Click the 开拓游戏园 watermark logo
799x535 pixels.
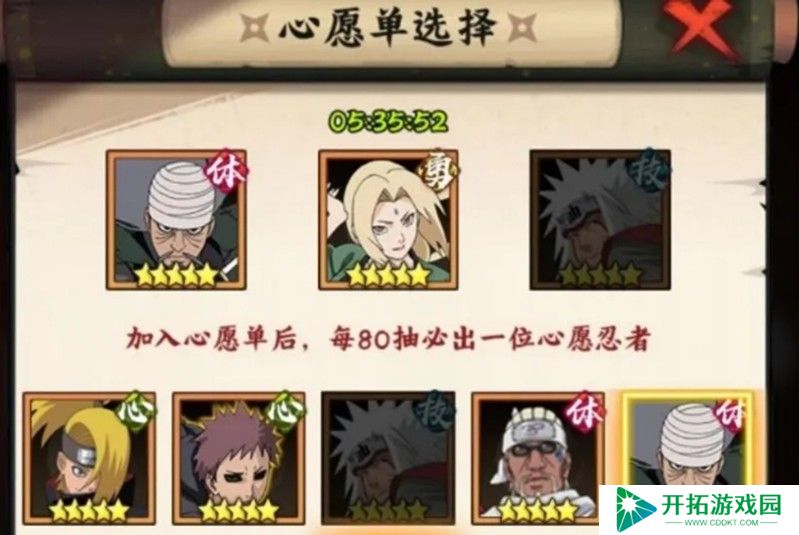(x=699, y=510)
